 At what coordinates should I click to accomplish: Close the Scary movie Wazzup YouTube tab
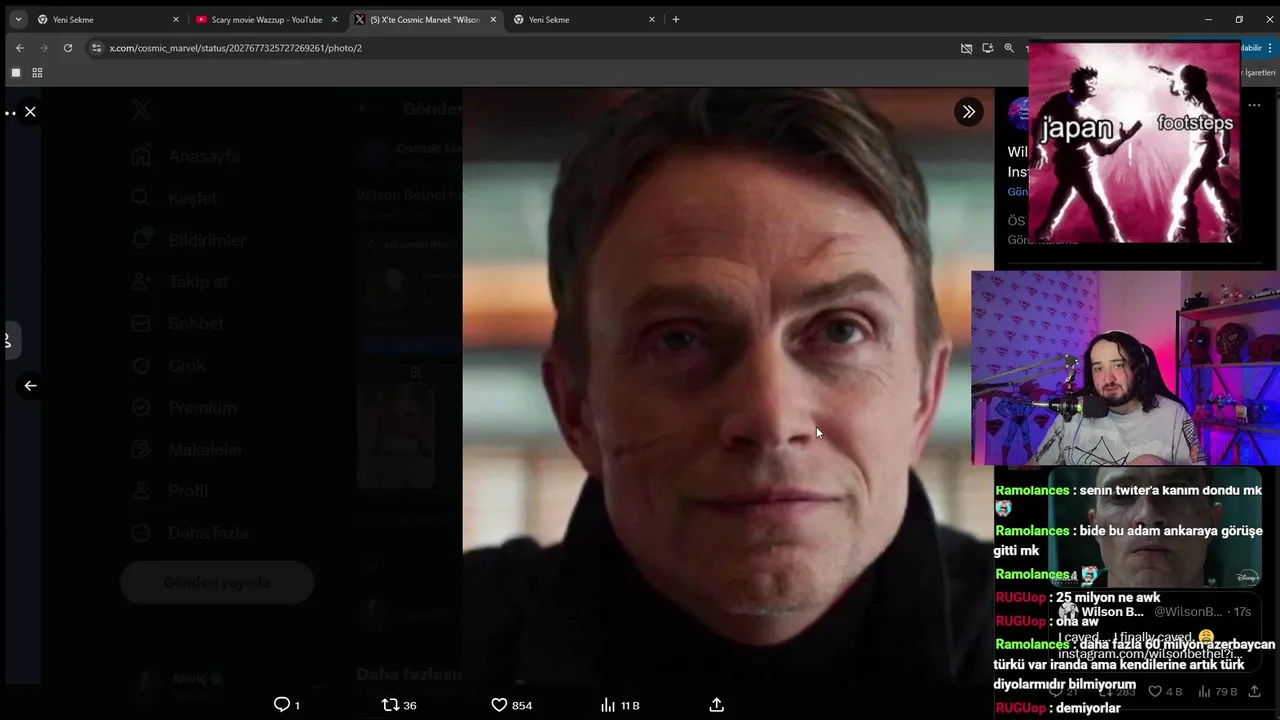(x=335, y=19)
